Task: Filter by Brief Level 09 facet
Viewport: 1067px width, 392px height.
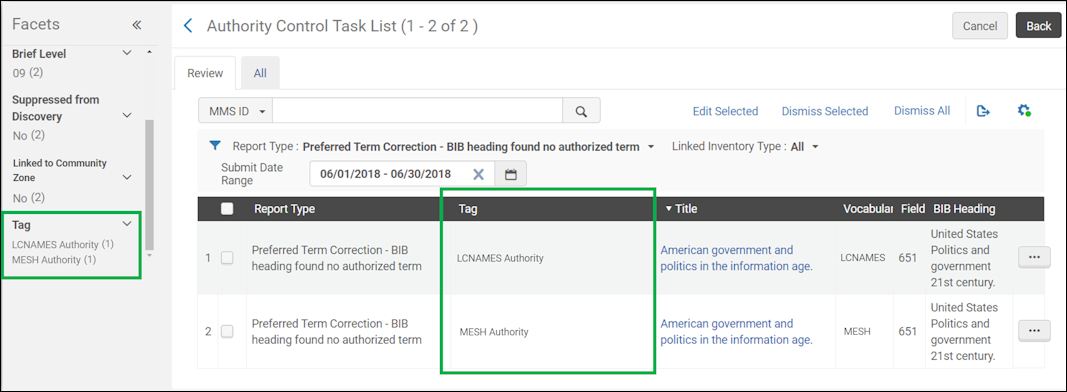Action: [28, 72]
